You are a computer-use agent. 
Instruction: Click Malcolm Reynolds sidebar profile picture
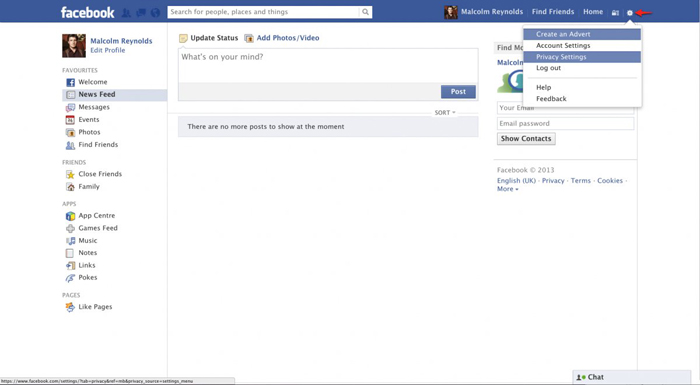click(74, 46)
